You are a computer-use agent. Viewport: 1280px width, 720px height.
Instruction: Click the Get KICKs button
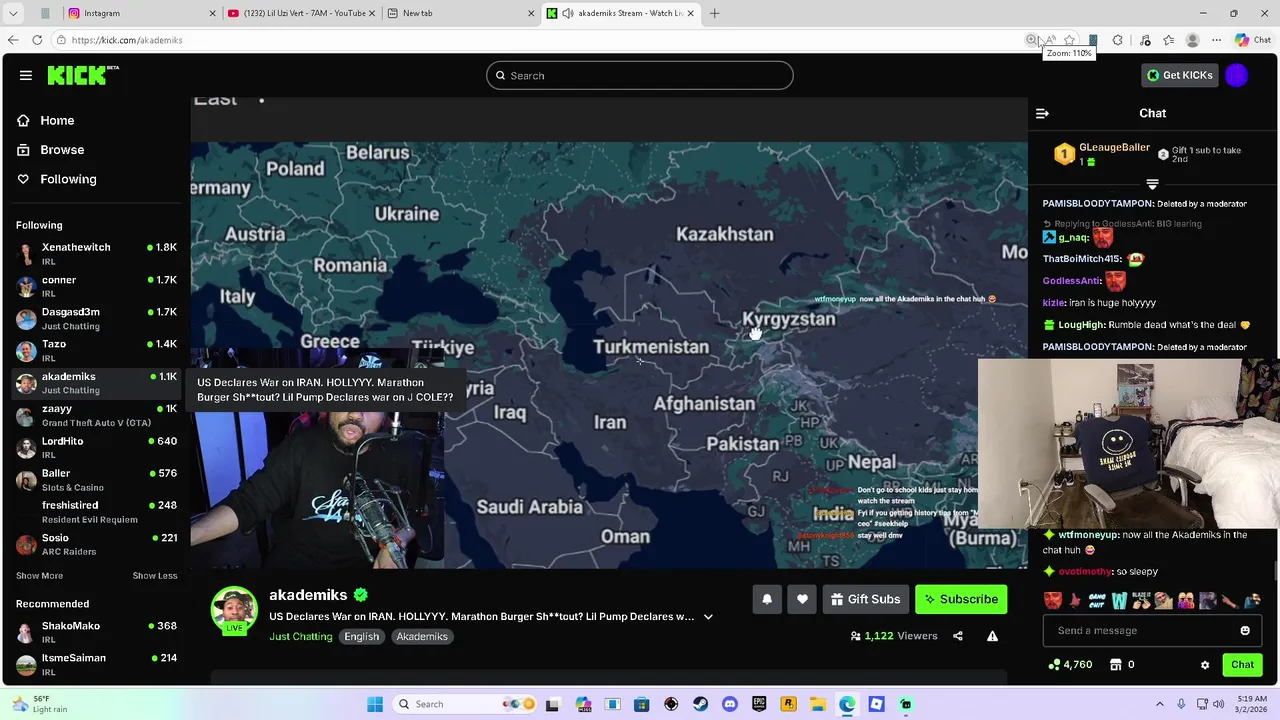(1180, 75)
